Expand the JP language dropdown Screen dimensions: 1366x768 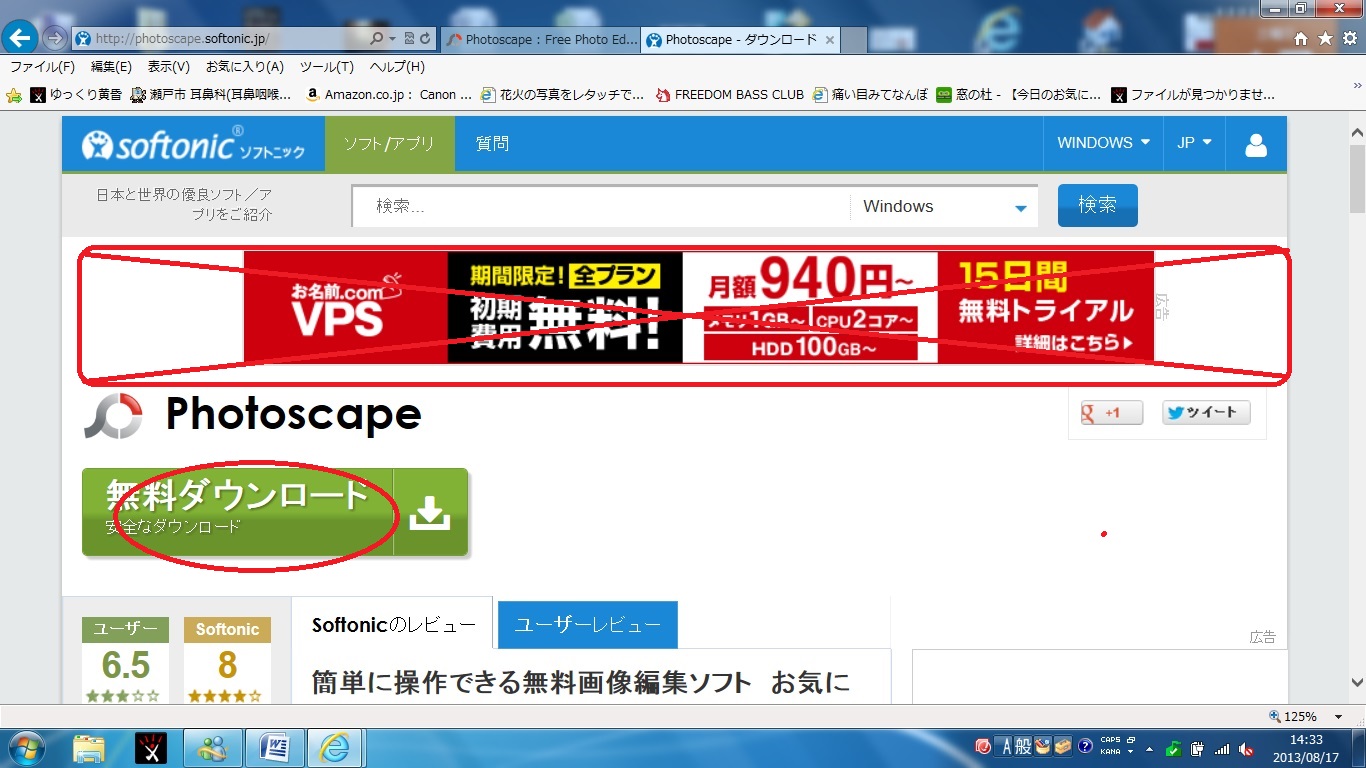pos(1194,143)
